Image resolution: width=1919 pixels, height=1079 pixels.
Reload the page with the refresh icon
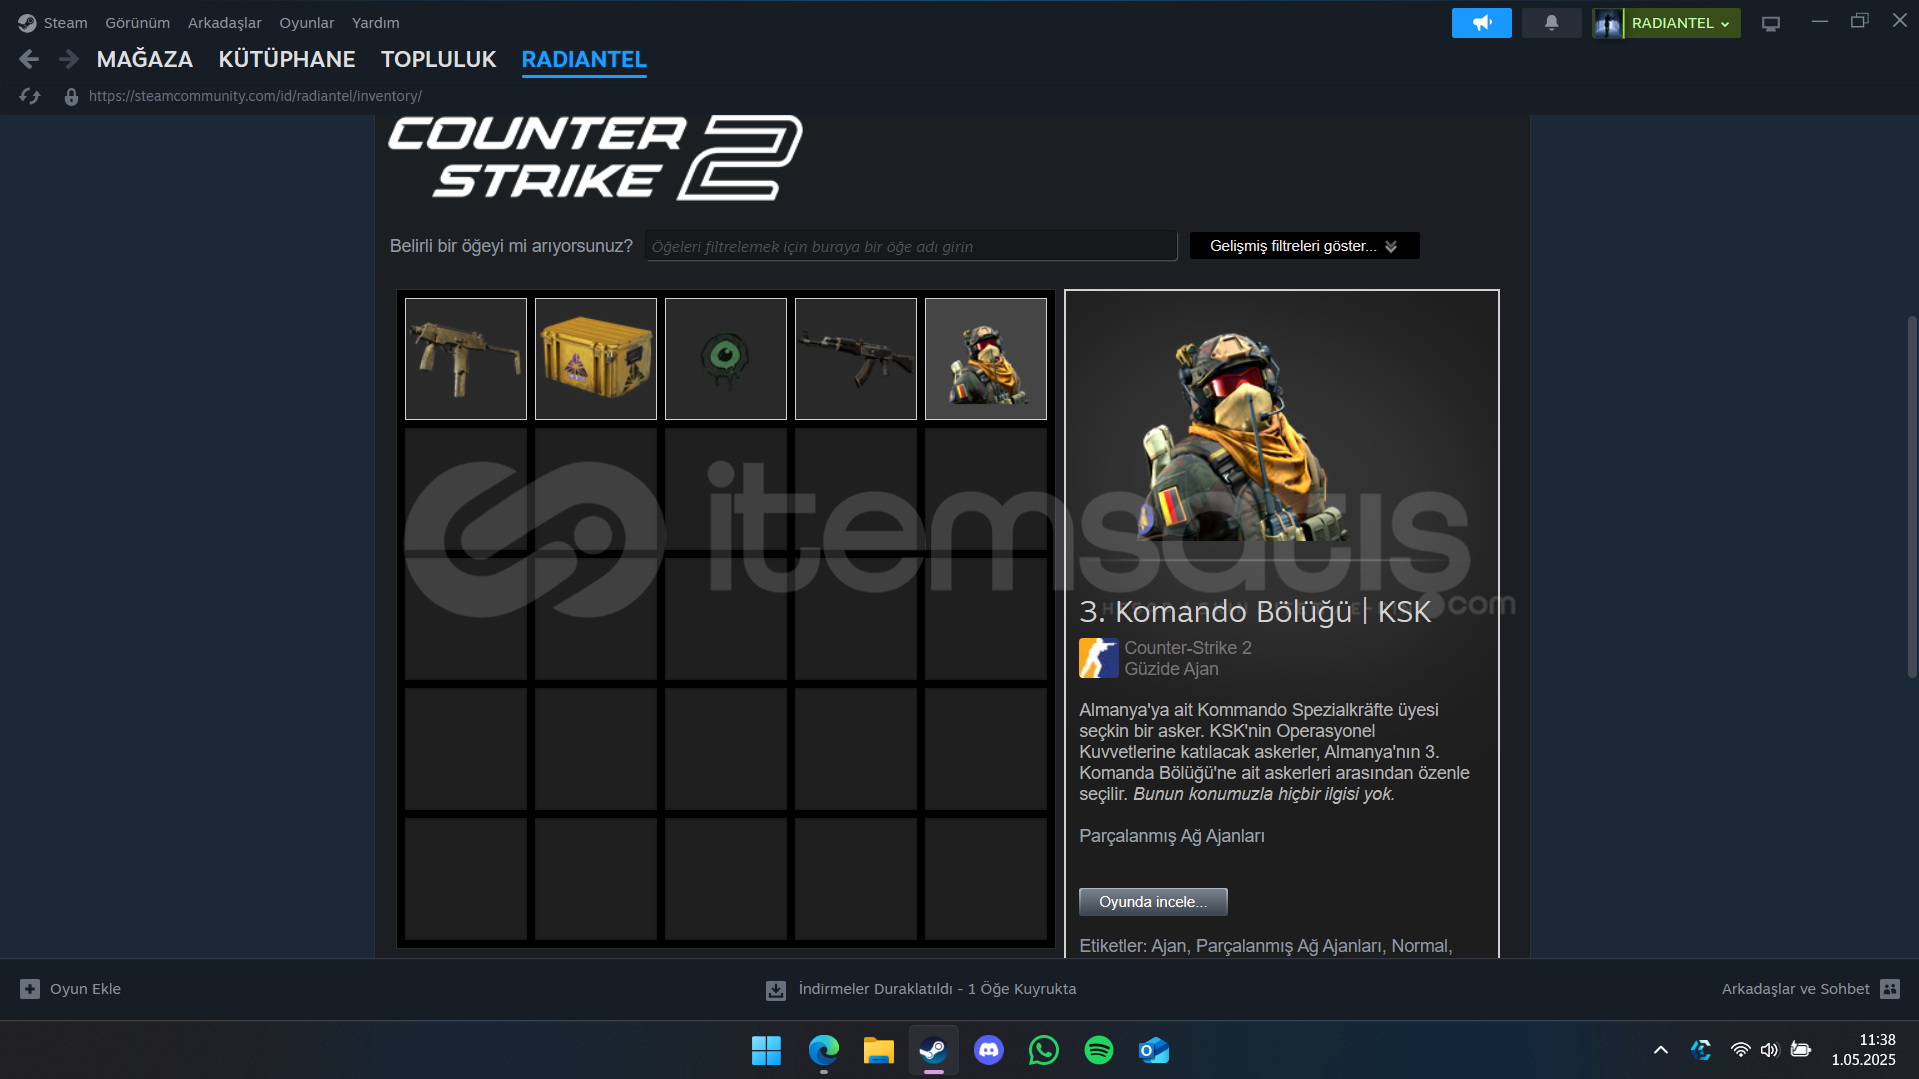pos(30,96)
